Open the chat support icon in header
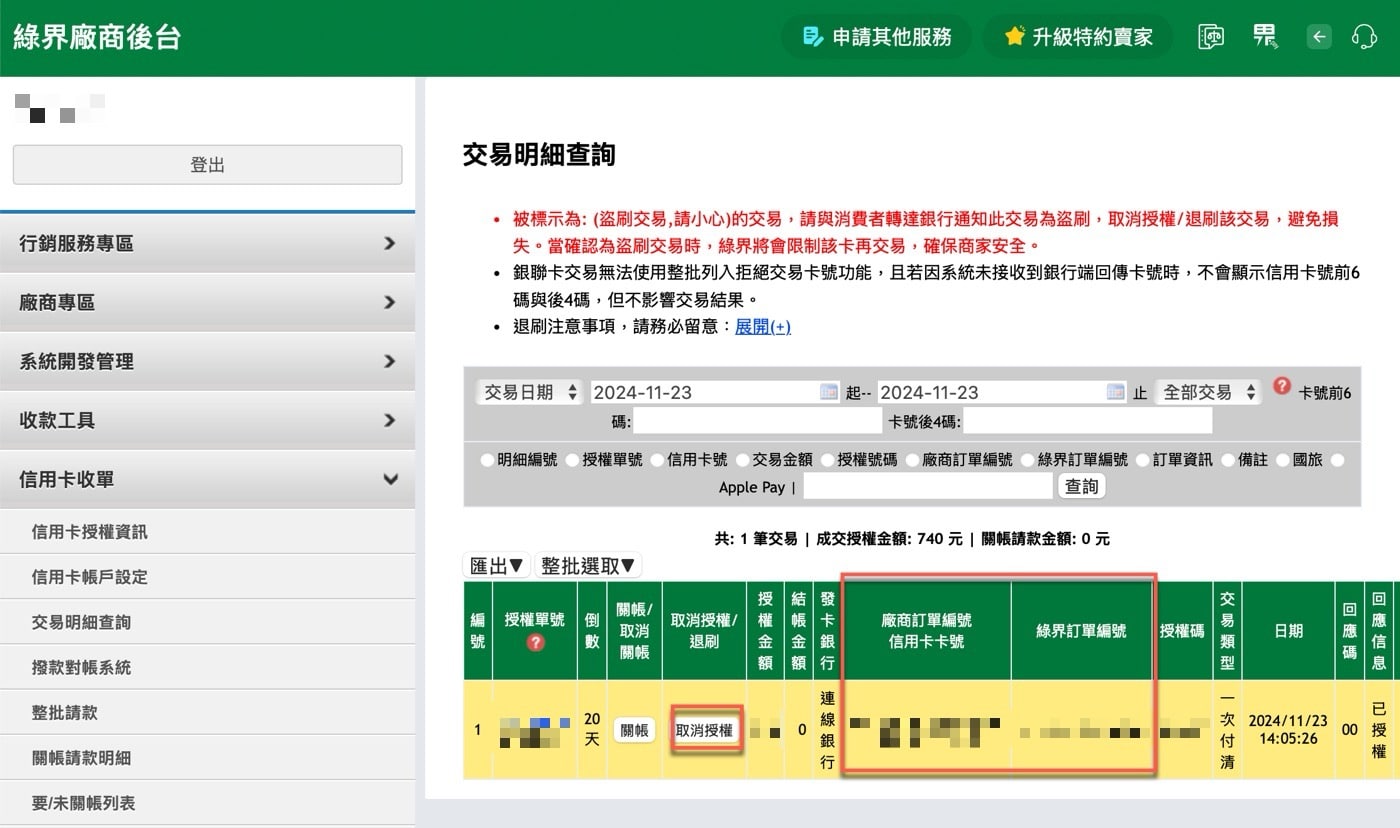This screenshot has width=1400, height=828. [x=1211, y=37]
